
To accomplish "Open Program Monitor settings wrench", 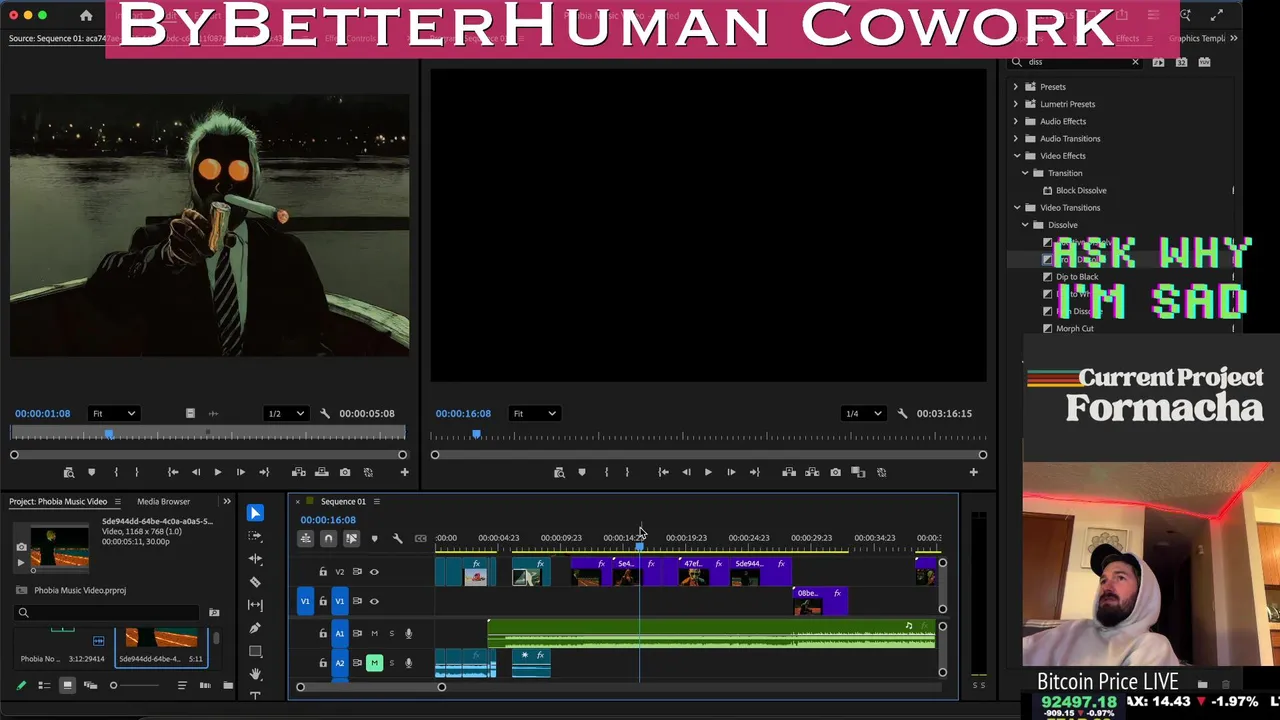I will [x=902, y=413].
